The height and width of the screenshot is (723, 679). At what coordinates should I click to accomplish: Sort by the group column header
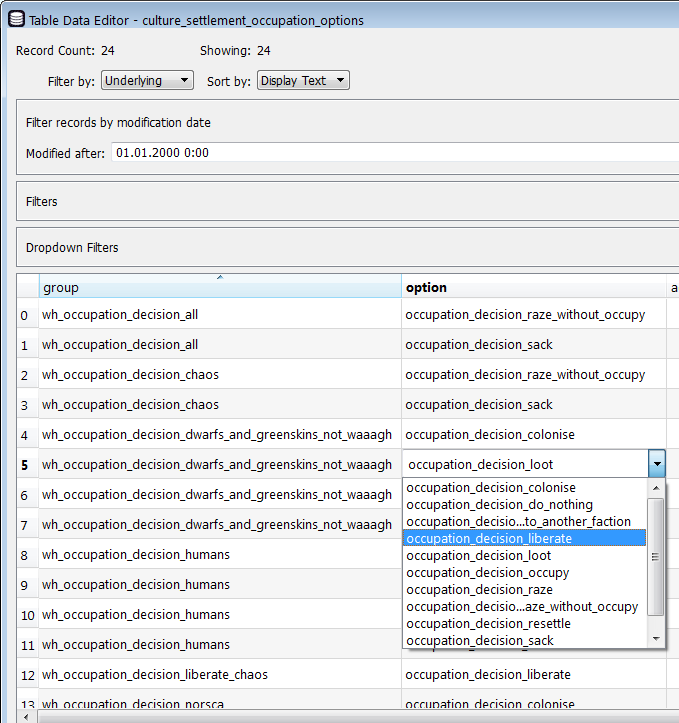pos(220,286)
